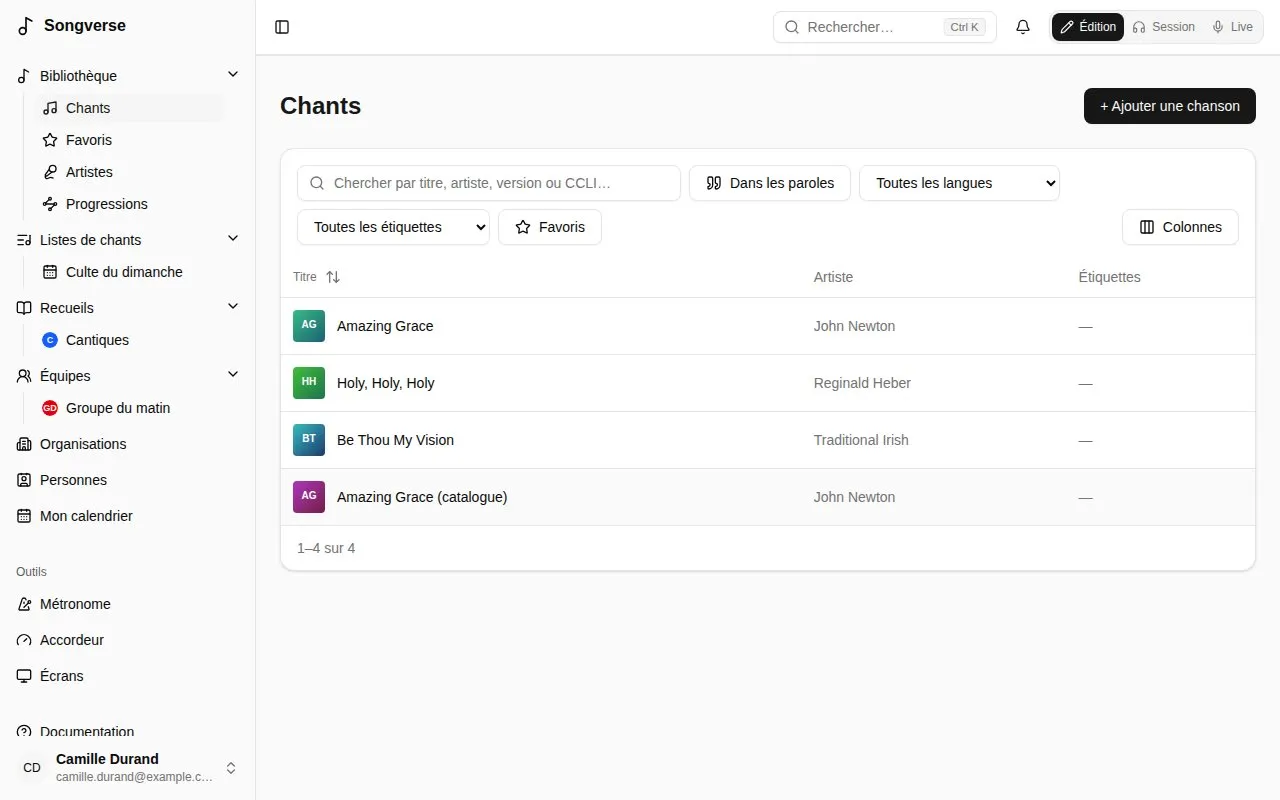Open the Toutes les étiquettes dropdown
This screenshot has width=1280, height=800.
(393, 227)
